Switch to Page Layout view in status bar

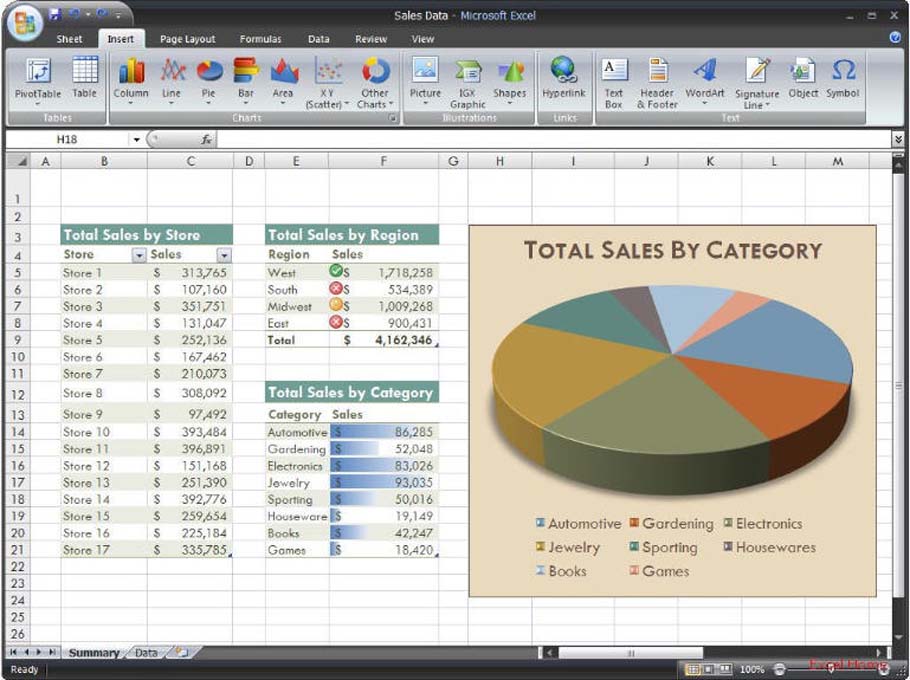(709, 668)
